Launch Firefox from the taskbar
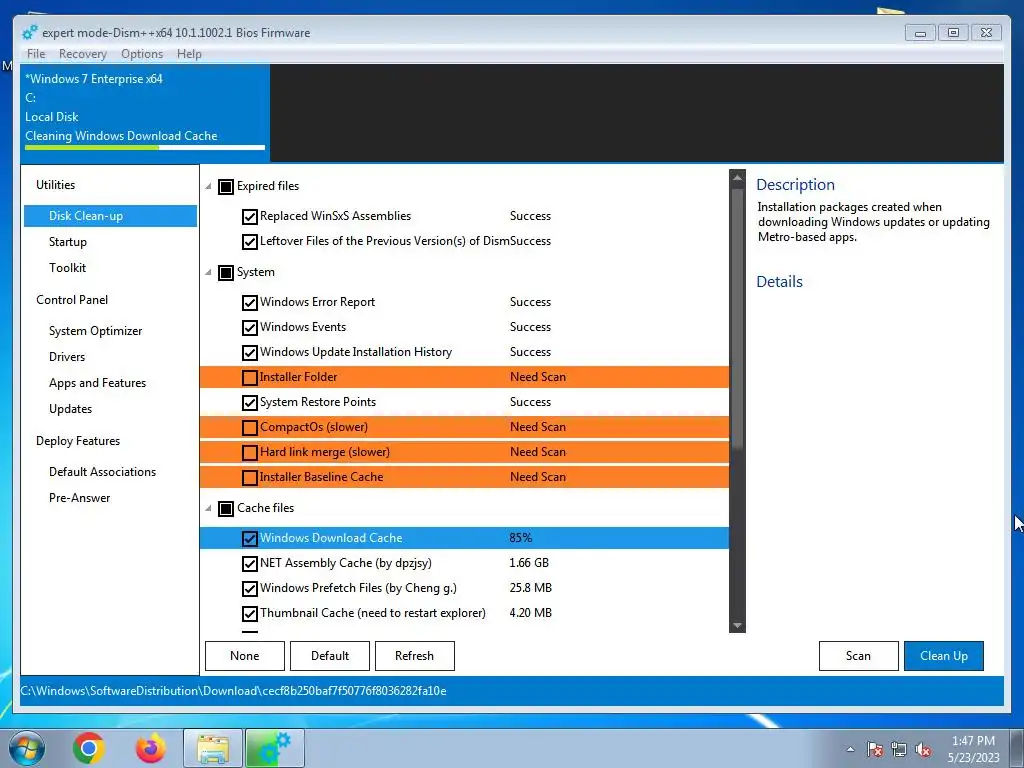1024x768 pixels. (150, 748)
